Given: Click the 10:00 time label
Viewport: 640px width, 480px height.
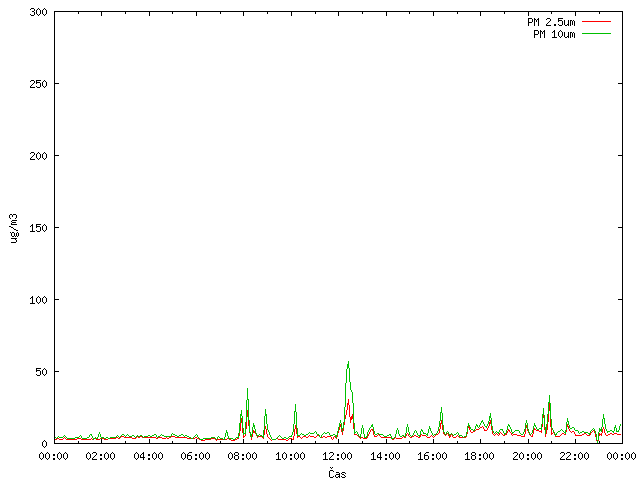Looking at the screenshot, I should pos(290,456).
